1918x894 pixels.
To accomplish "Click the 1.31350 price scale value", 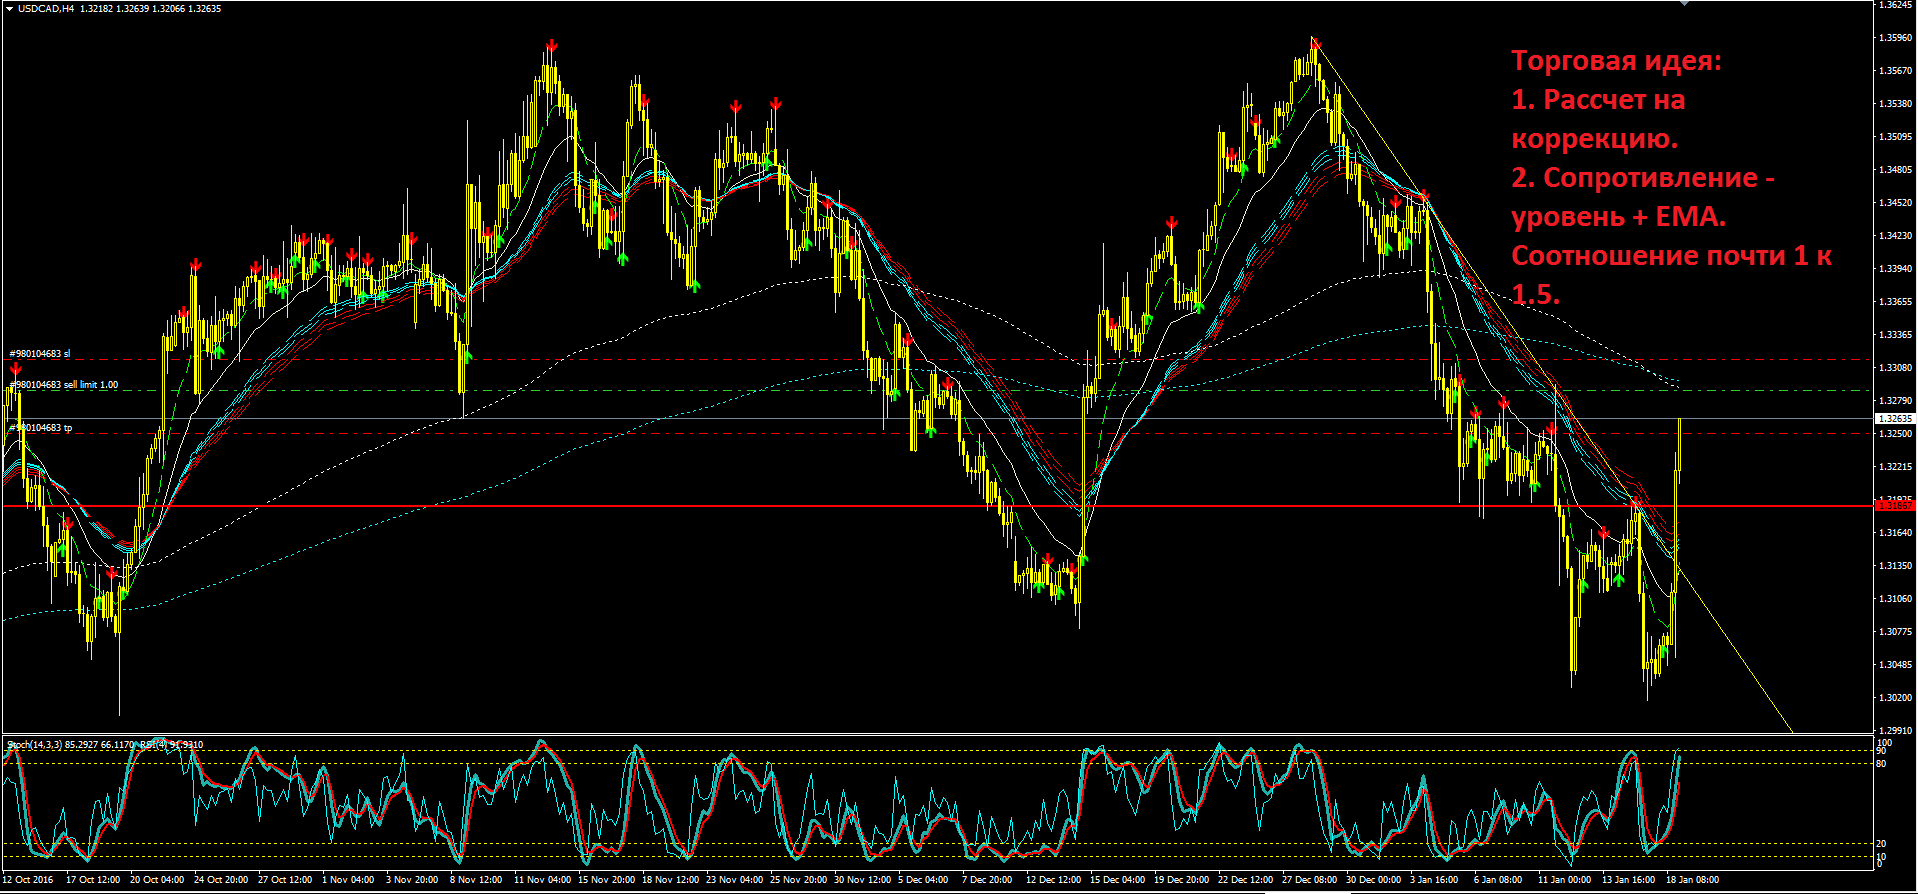I will coord(1896,566).
